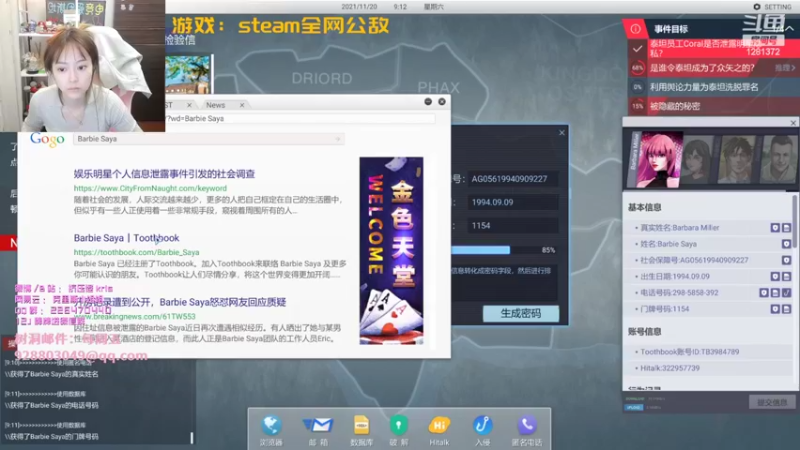Click shield icon on 电话号码 row
Image resolution: width=800 pixels, height=450 pixels.
coord(764,293)
